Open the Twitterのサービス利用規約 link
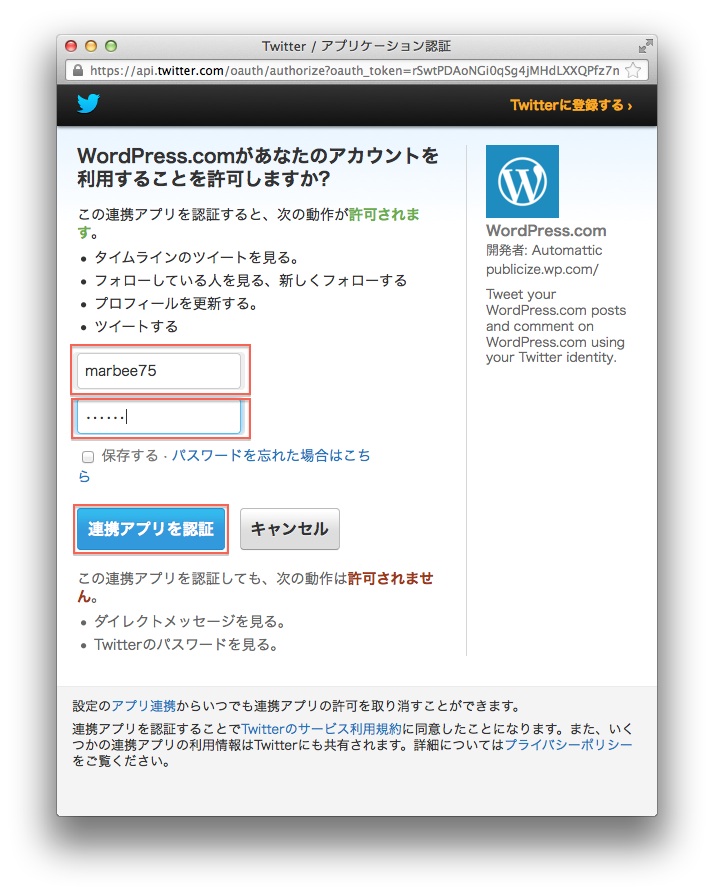714x895 pixels. [321, 729]
